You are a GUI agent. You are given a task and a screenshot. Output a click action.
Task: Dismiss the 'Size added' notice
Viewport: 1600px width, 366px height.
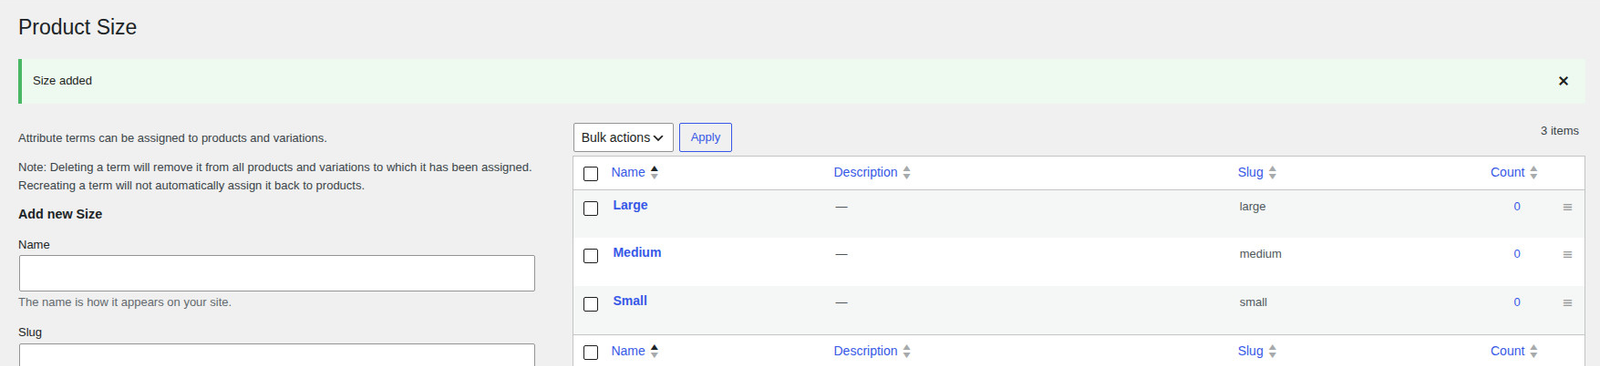click(x=1563, y=81)
